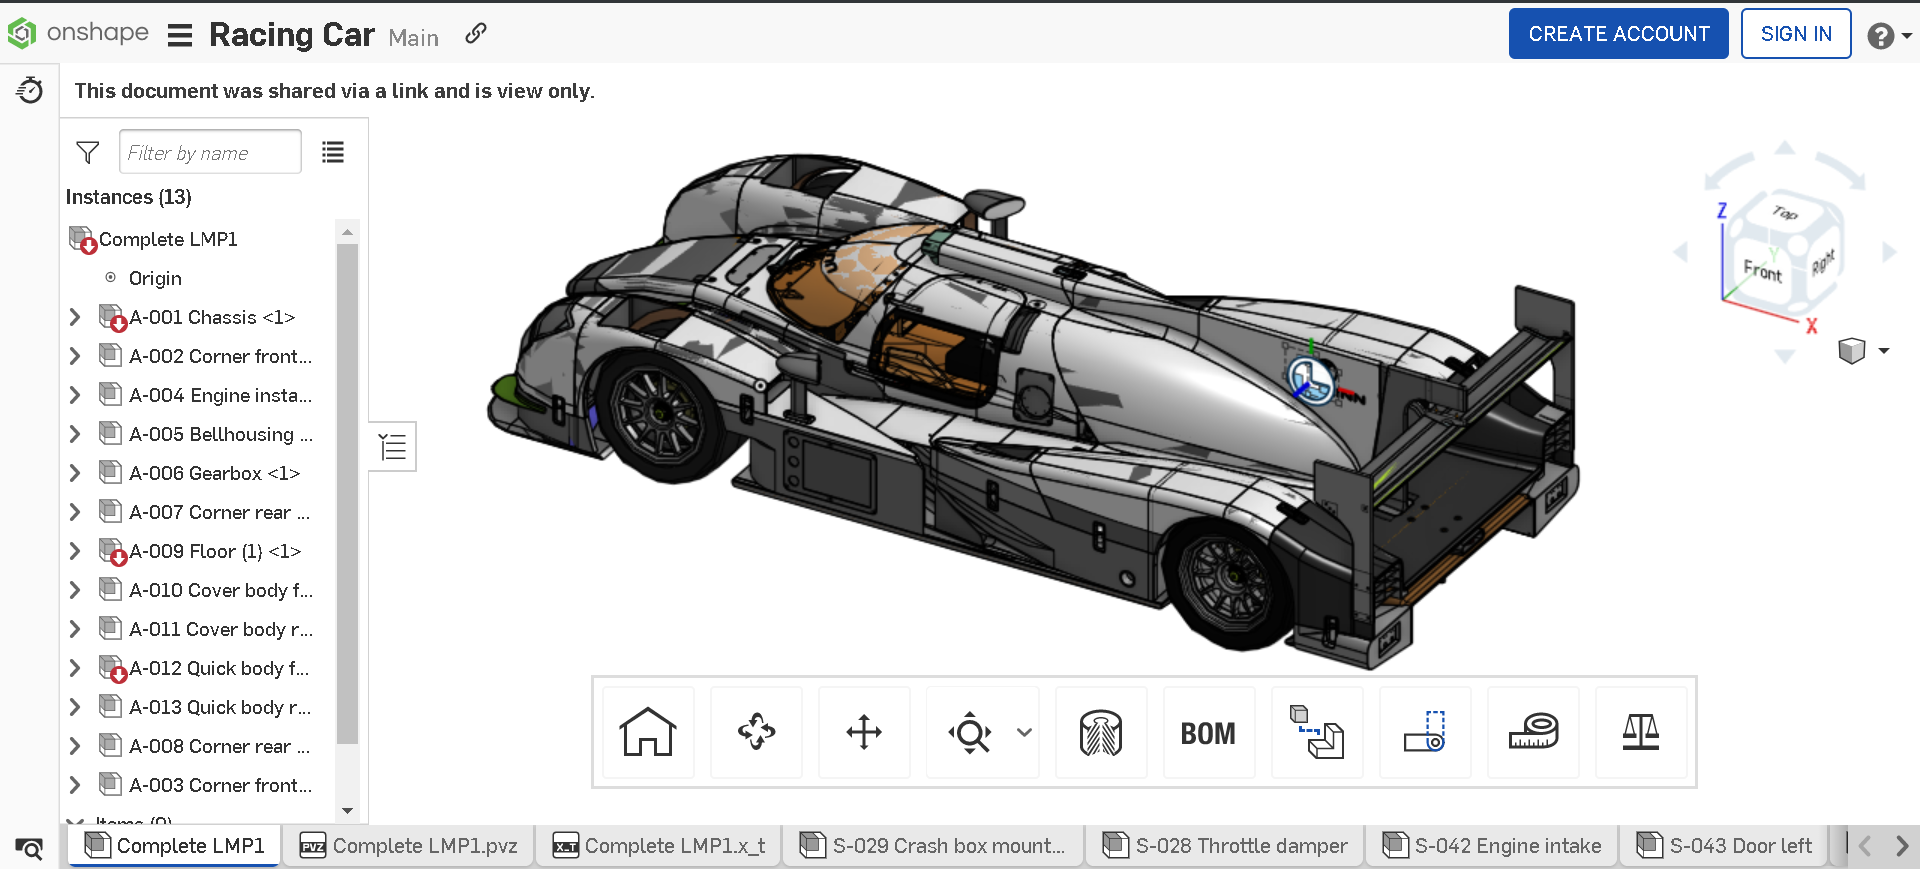Select the pan view tool
The image size is (1920, 869).
(x=864, y=732)
